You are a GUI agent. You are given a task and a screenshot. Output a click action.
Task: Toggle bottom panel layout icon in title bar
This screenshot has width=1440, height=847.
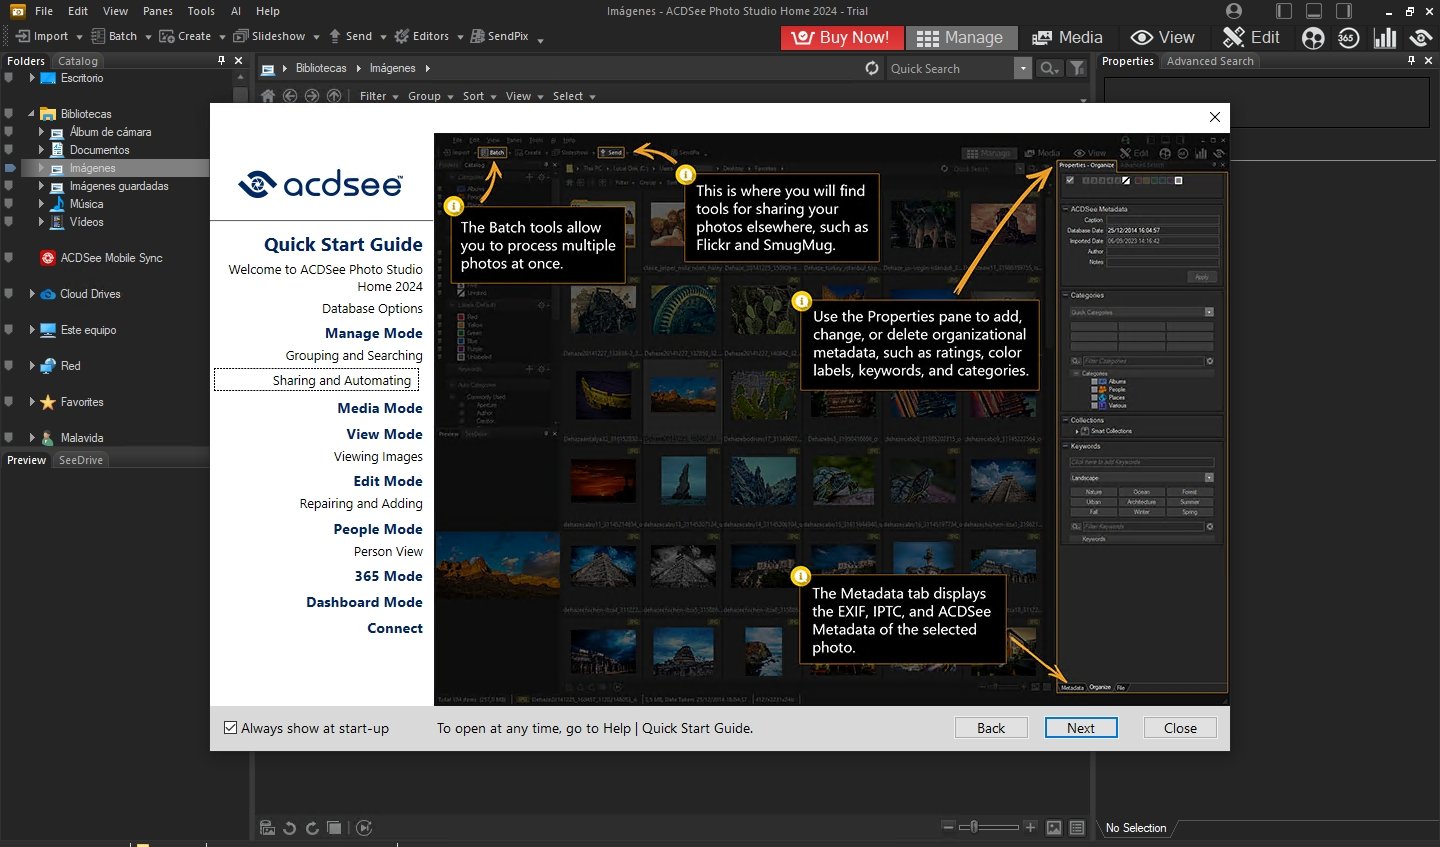tap(1314, 11)
